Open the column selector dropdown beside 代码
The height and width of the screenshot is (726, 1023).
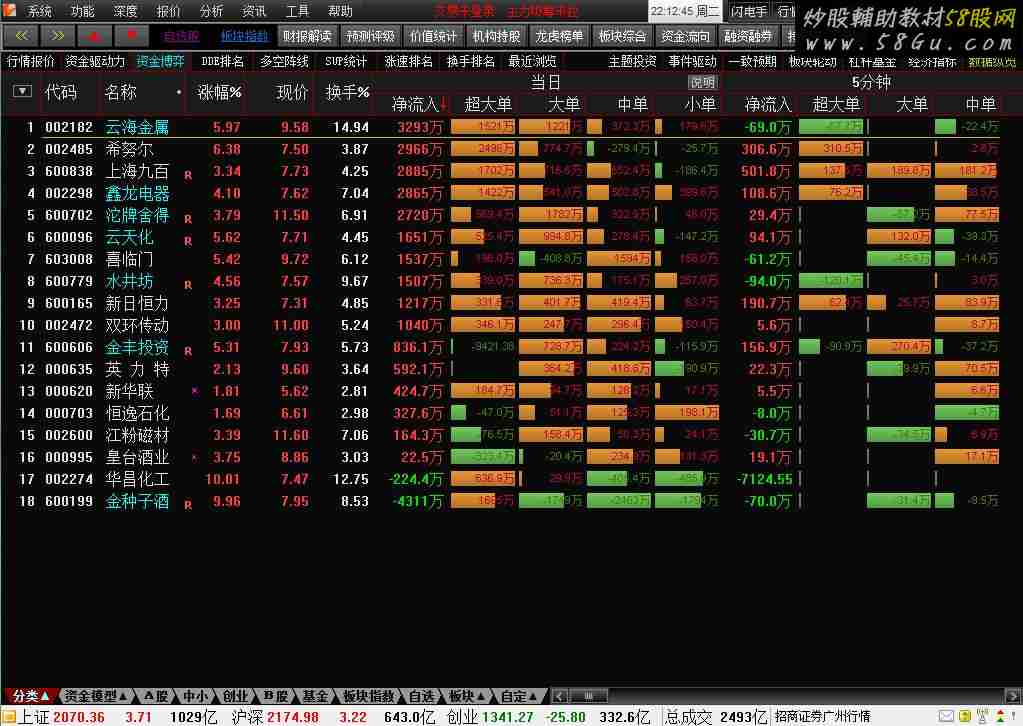click(23, 91)
